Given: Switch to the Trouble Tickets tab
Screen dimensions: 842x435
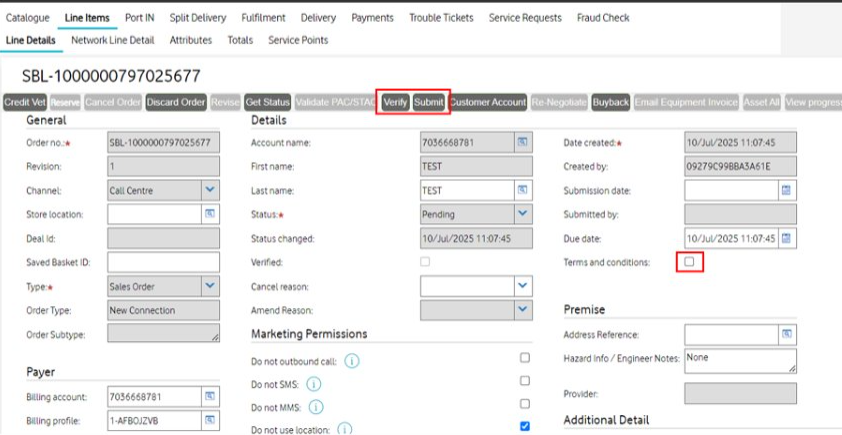Looking at the screenshot, I should 441,18.
